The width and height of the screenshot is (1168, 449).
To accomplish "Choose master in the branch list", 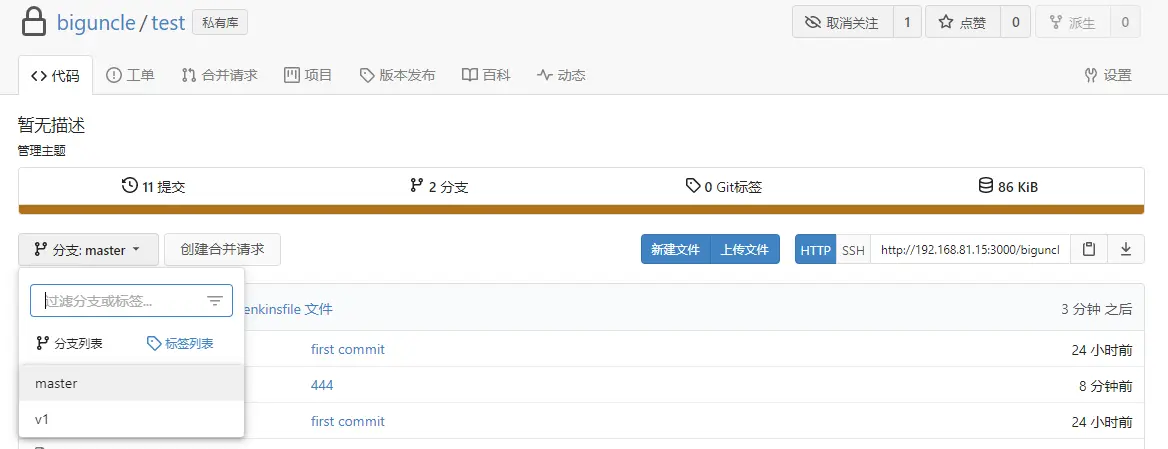I will click(x=56, y=383).
